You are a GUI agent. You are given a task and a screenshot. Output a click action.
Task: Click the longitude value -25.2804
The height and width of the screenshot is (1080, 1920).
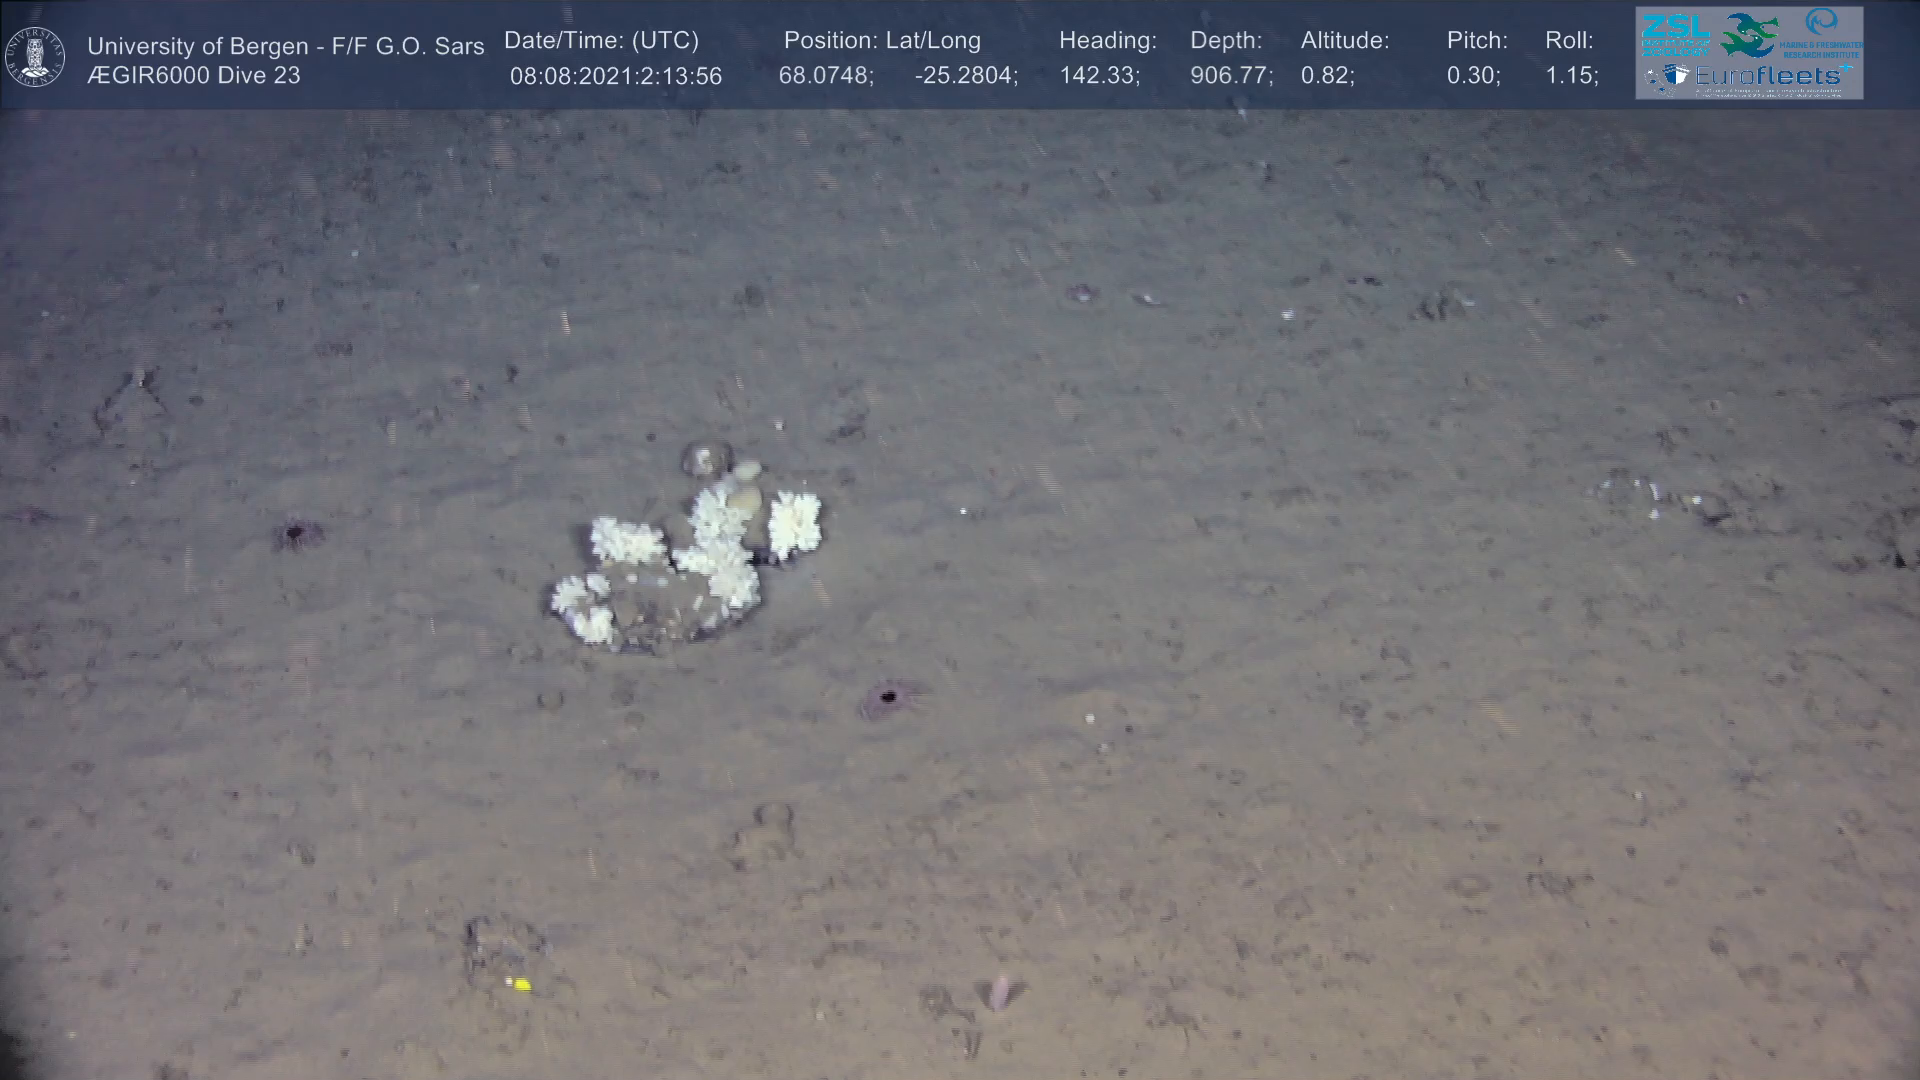(x=965, y=76)
